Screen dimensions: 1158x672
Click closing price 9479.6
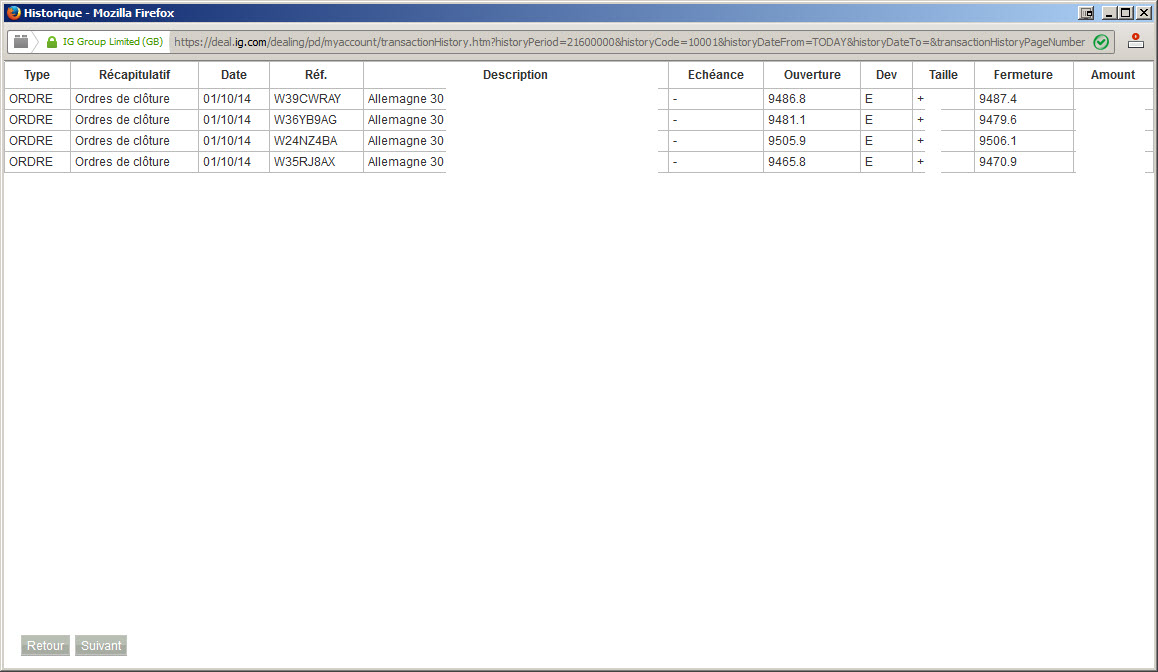click(998, 120)
